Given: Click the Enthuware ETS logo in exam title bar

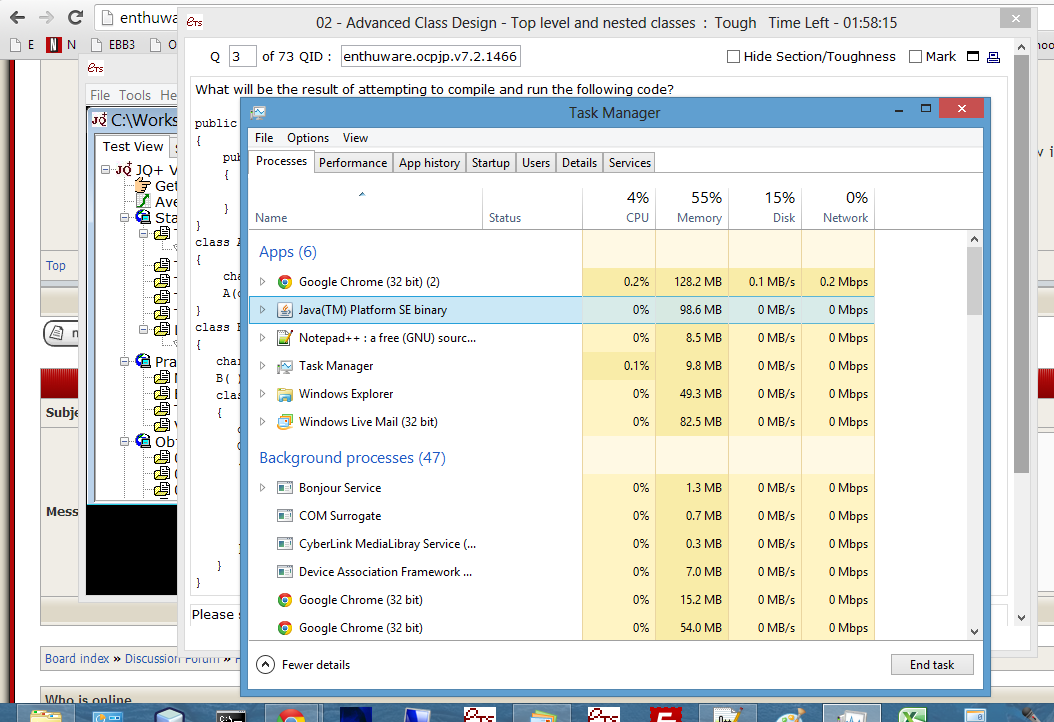Looking at the screenshot, I should [194, 22].
